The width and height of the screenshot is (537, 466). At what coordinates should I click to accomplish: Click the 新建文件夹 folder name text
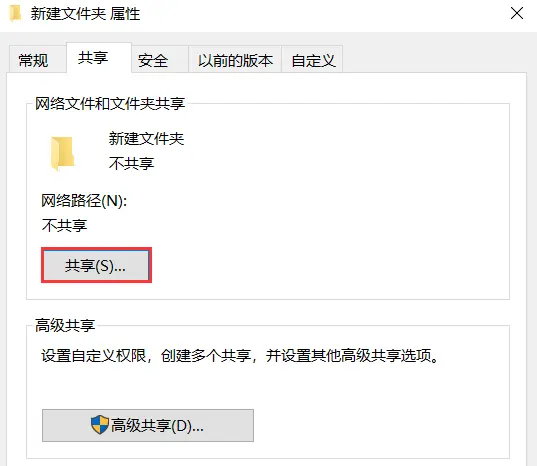pyautogui.click(x=146, y=139)
